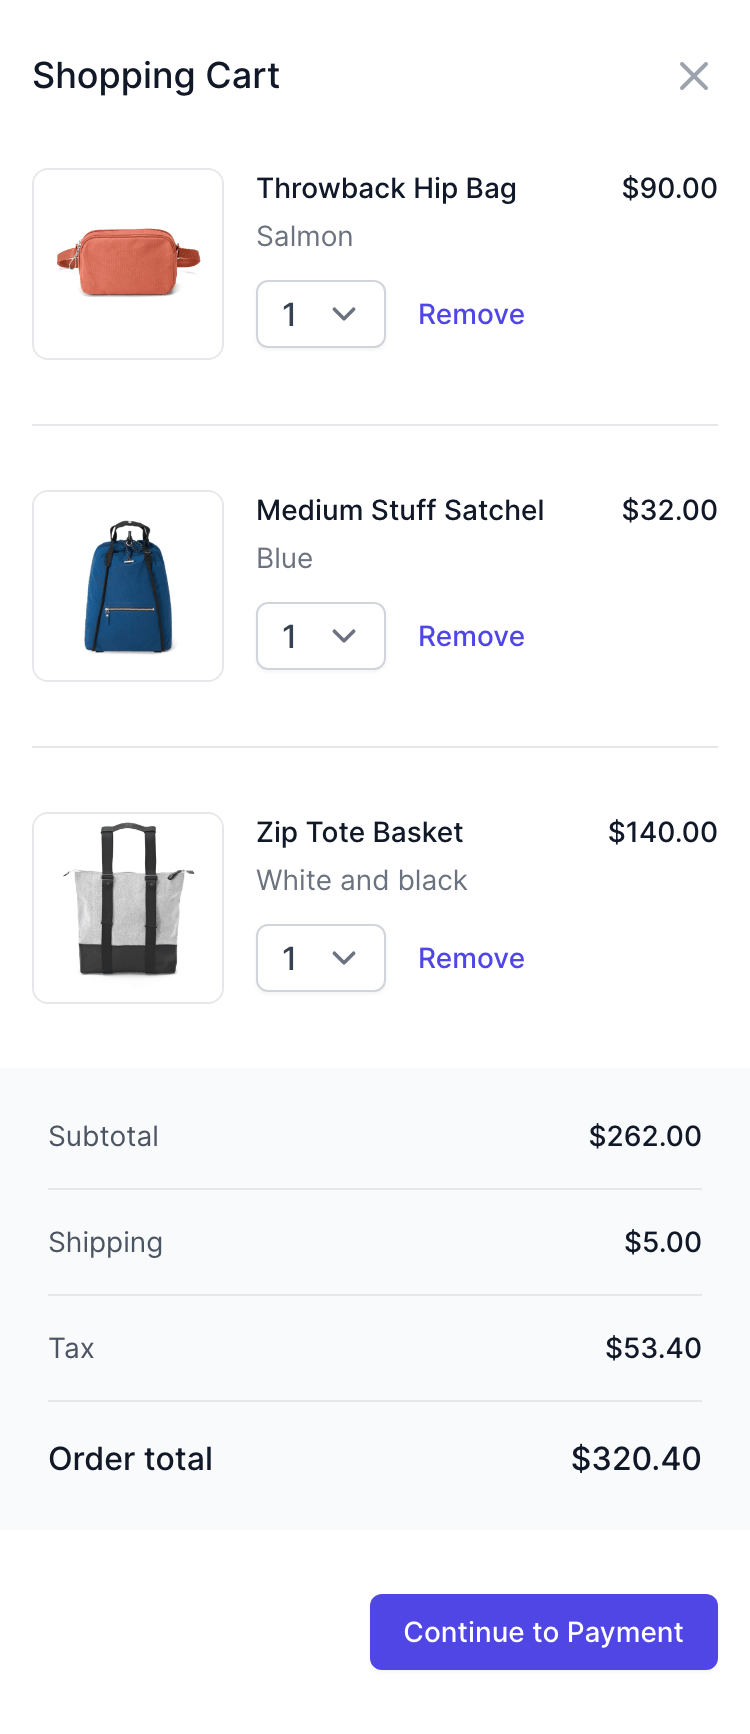Open quantity dropdown for Medium Stuff Satchel
750x1734 pixels.
pyautogui.click(x=321, y=636)
